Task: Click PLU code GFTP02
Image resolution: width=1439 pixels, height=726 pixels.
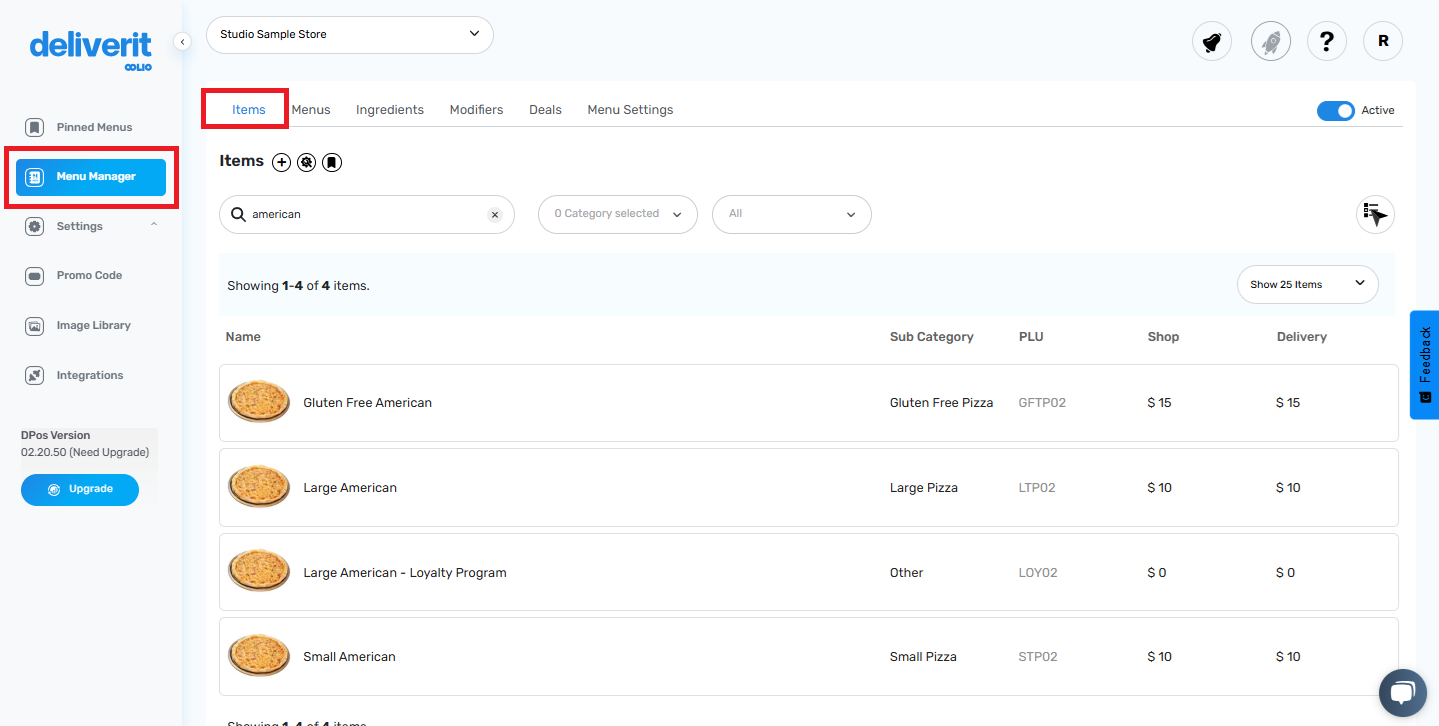Action: 1042,403
